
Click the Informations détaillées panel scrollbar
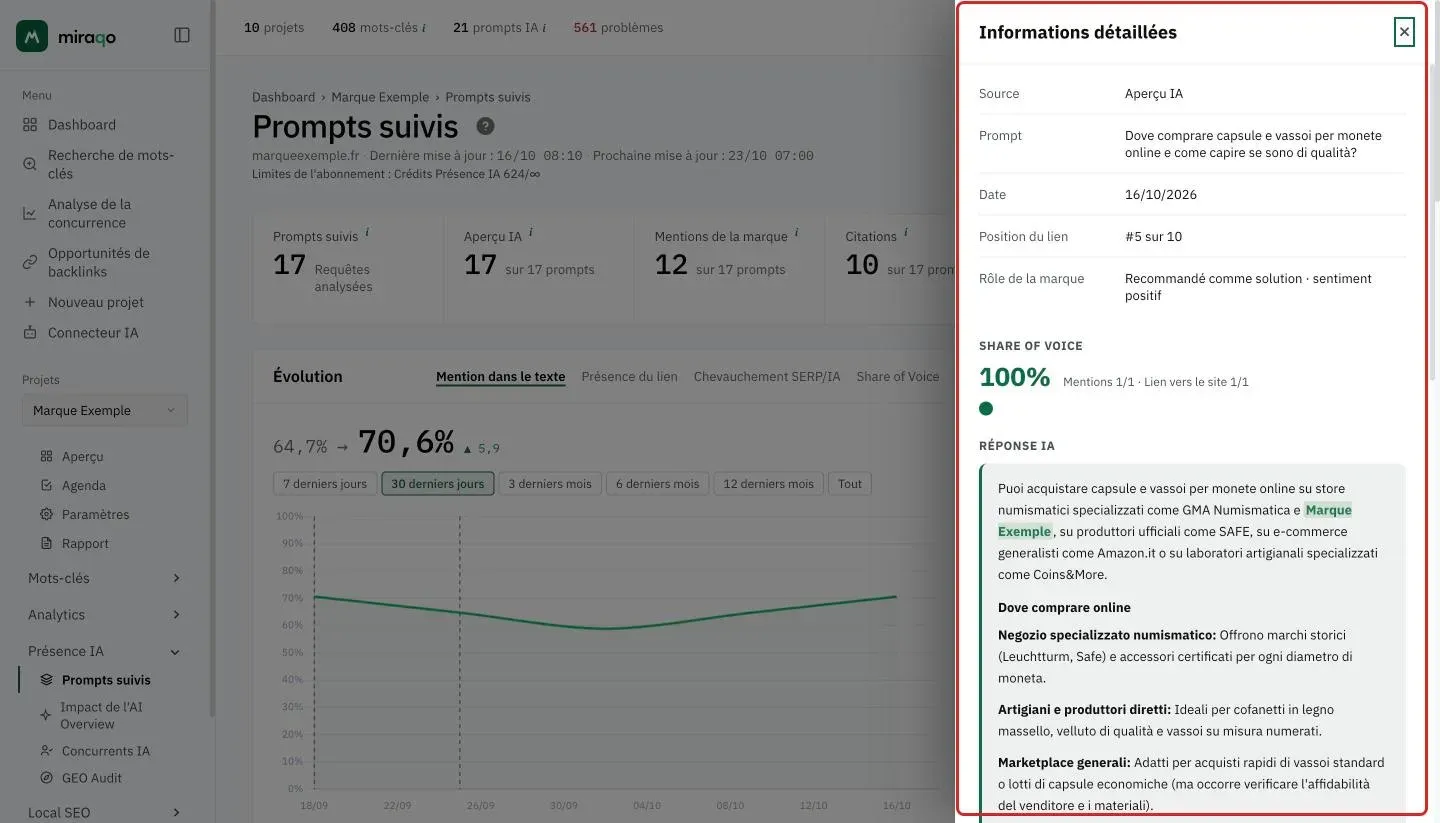[1434, 220]
